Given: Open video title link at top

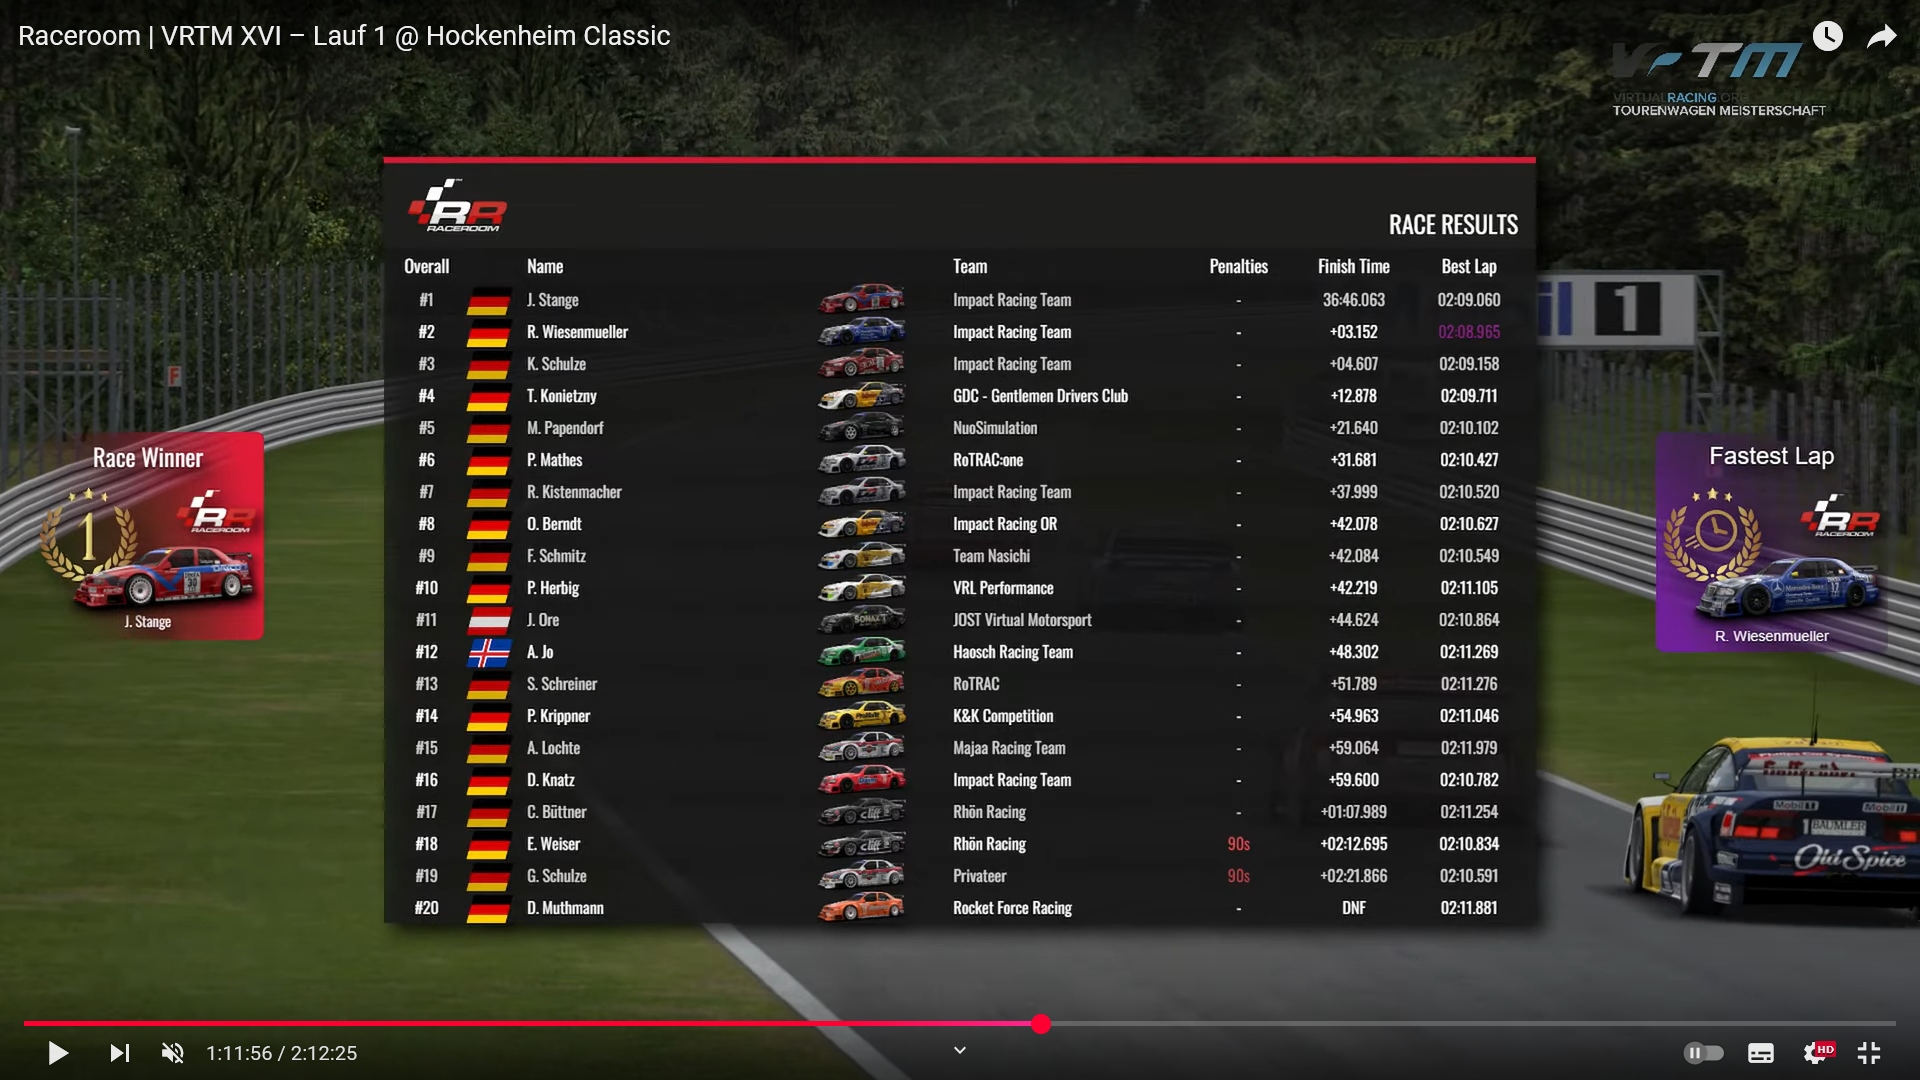Looking at the screenshot, I should pyautogui.click(x=344, y=36).
